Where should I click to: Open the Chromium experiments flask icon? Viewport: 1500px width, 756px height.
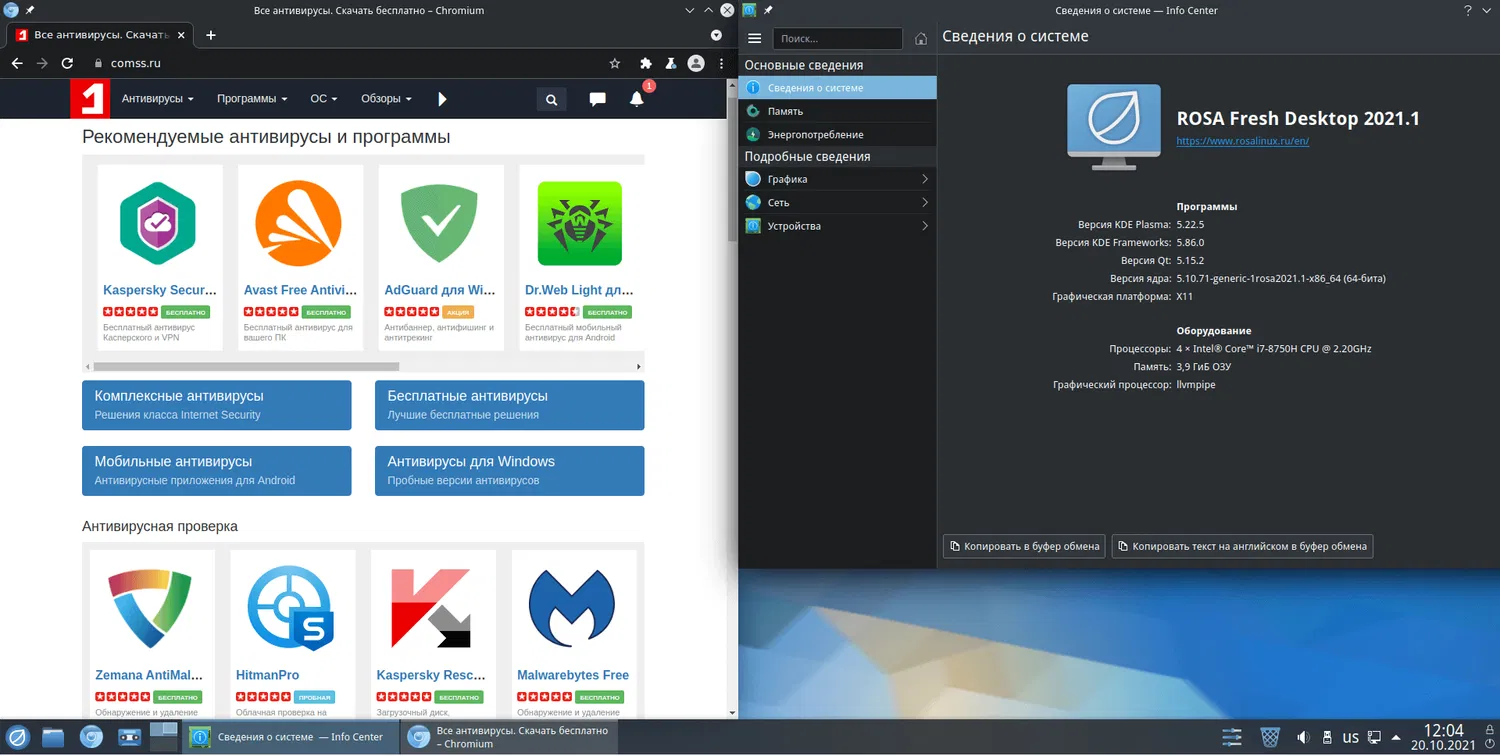tap(671, 63)
